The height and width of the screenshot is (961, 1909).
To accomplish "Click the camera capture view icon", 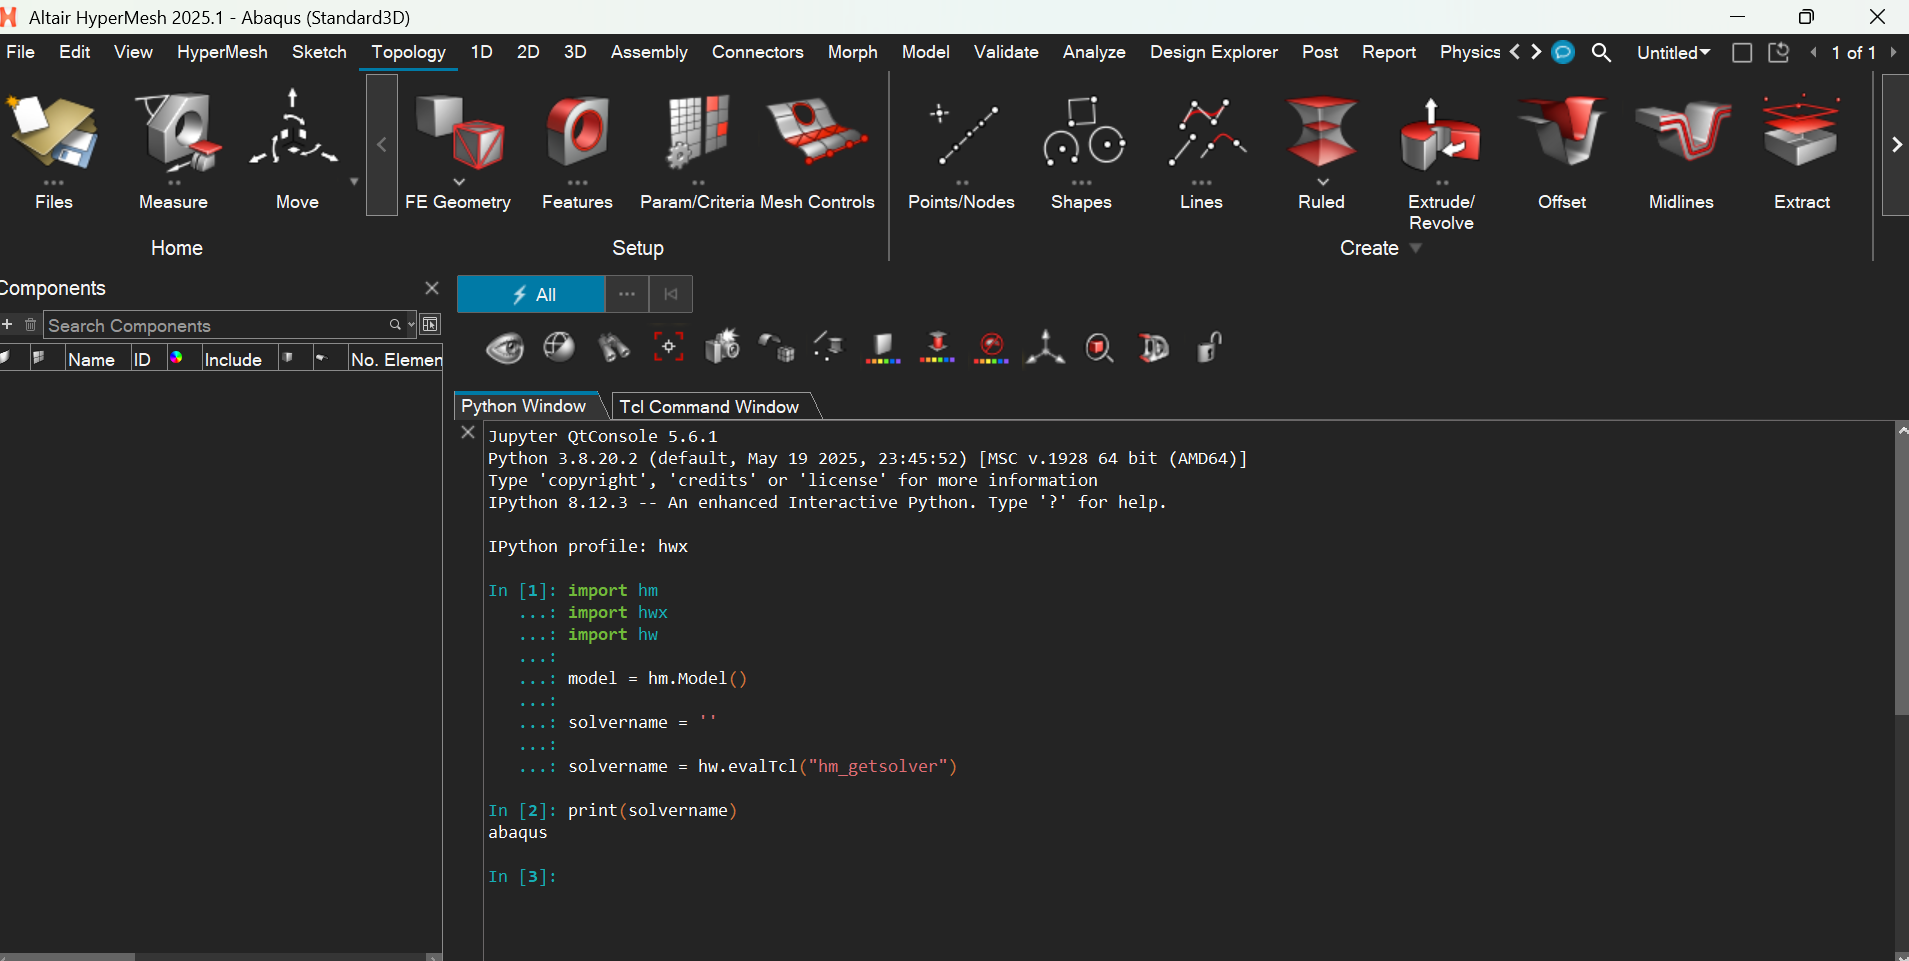I will [722, 347].
